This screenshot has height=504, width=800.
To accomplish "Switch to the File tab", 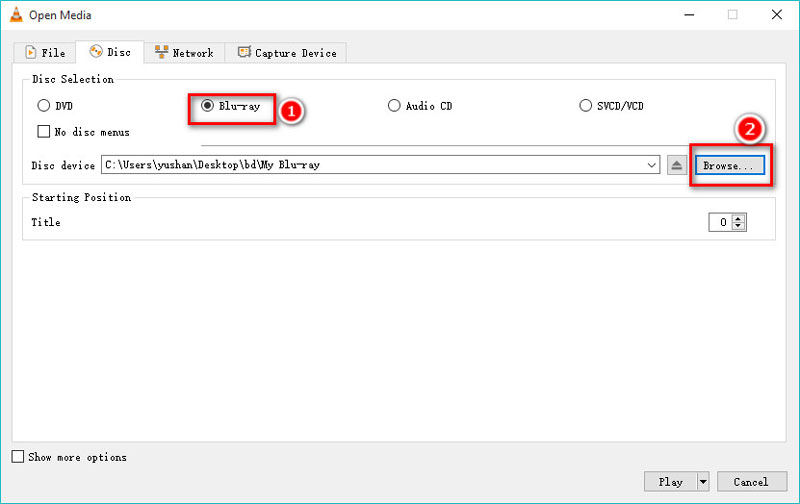I will 46,52.
